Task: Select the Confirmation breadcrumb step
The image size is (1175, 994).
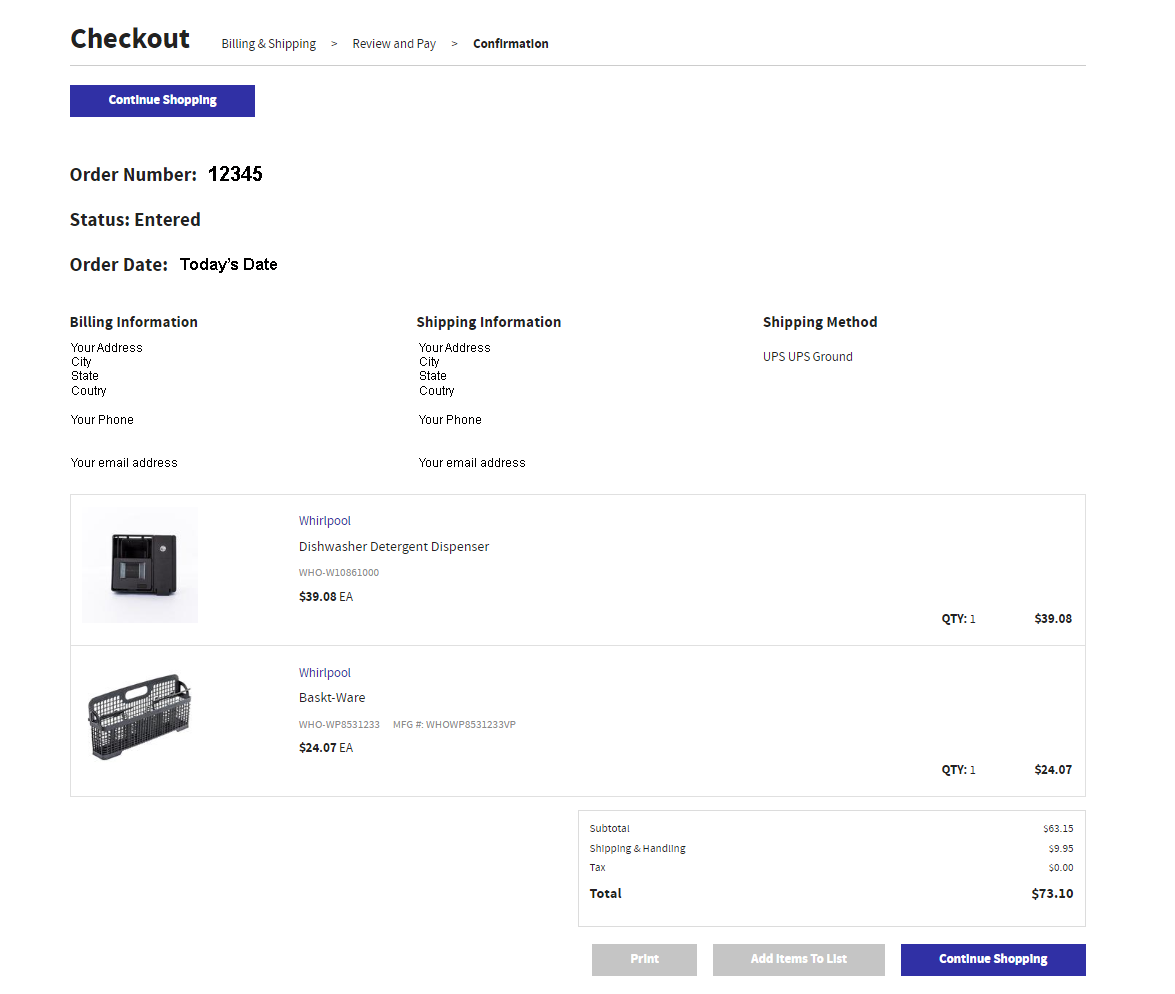Action: [510, 43]
